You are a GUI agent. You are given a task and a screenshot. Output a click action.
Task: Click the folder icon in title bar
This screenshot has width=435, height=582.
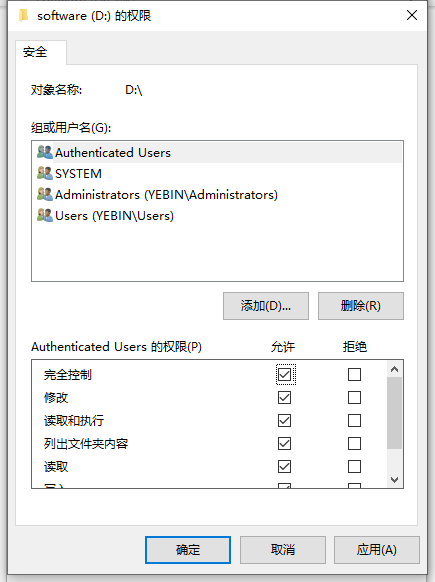click(x=23, y=16)
